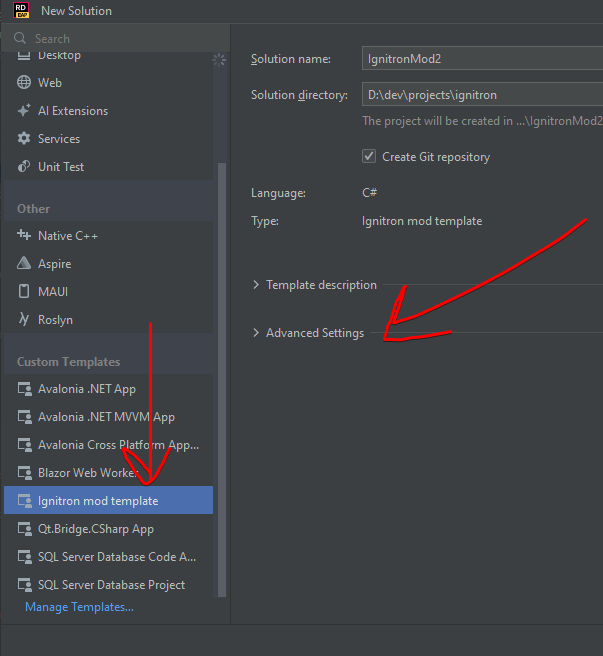Click the Web globe icon
This screenshot has width=603, height=656.
24,82
